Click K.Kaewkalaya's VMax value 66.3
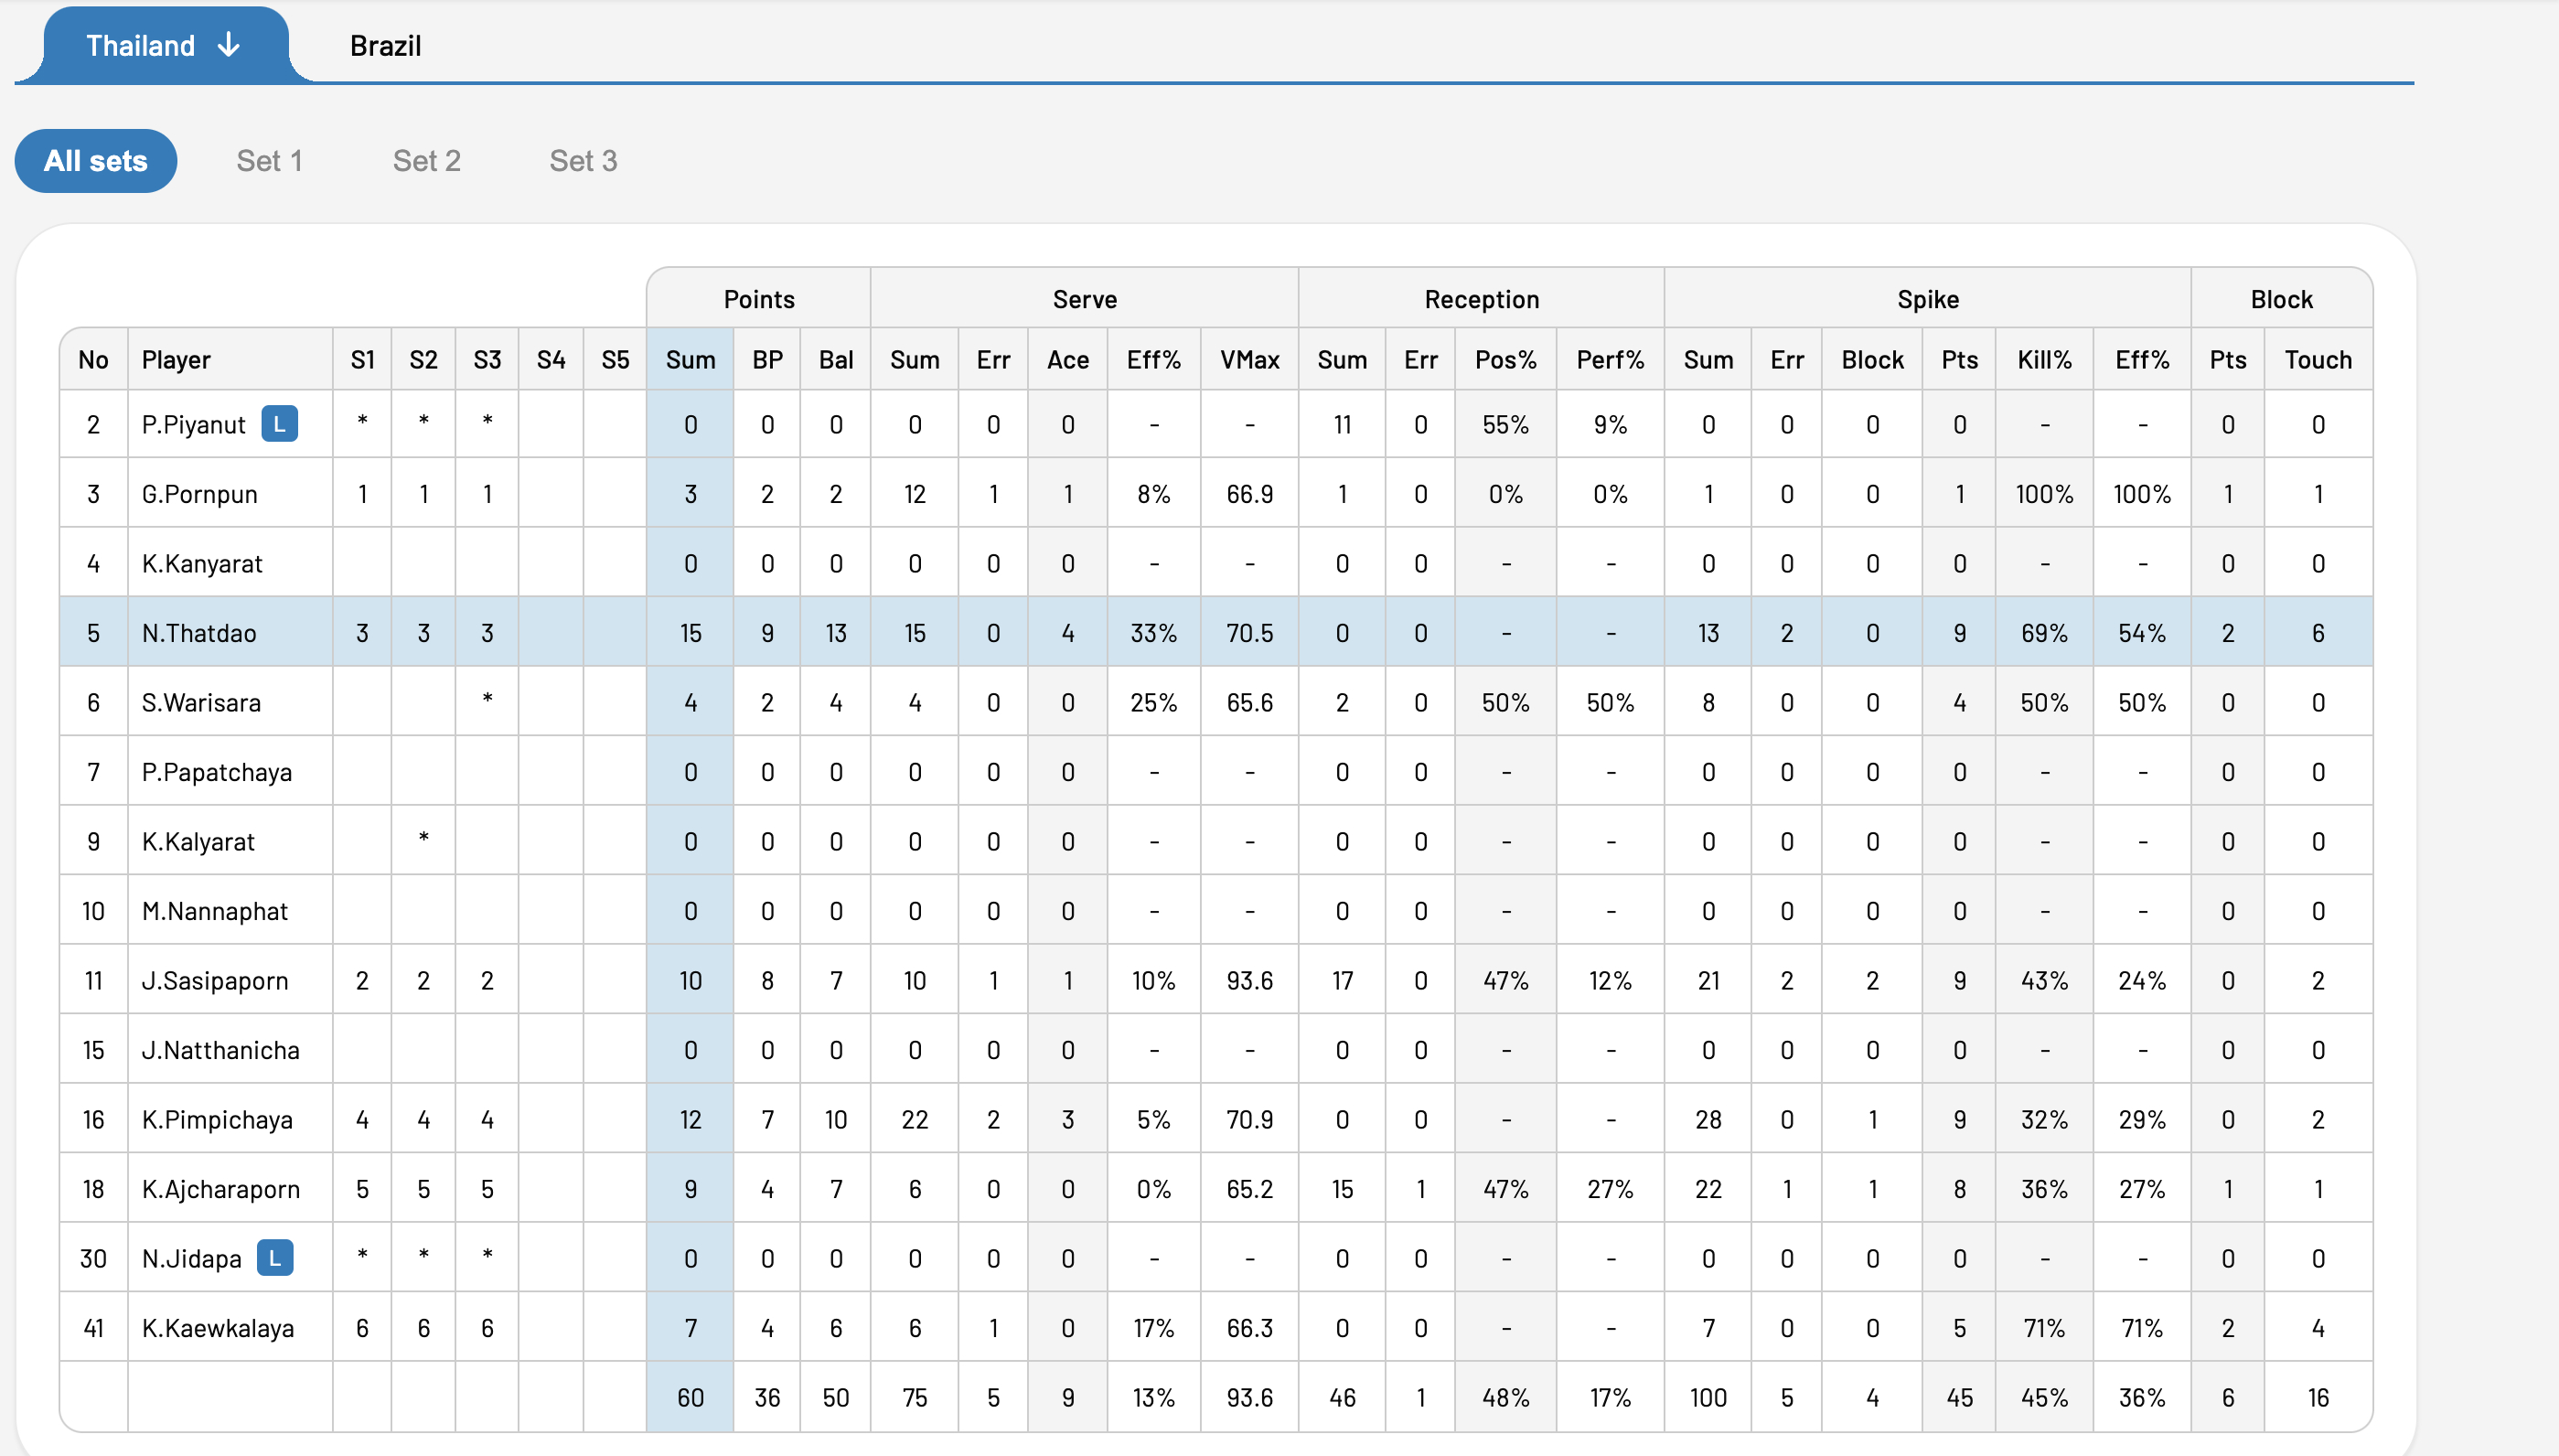2559x1456 pixels. pos(1249,1328)
